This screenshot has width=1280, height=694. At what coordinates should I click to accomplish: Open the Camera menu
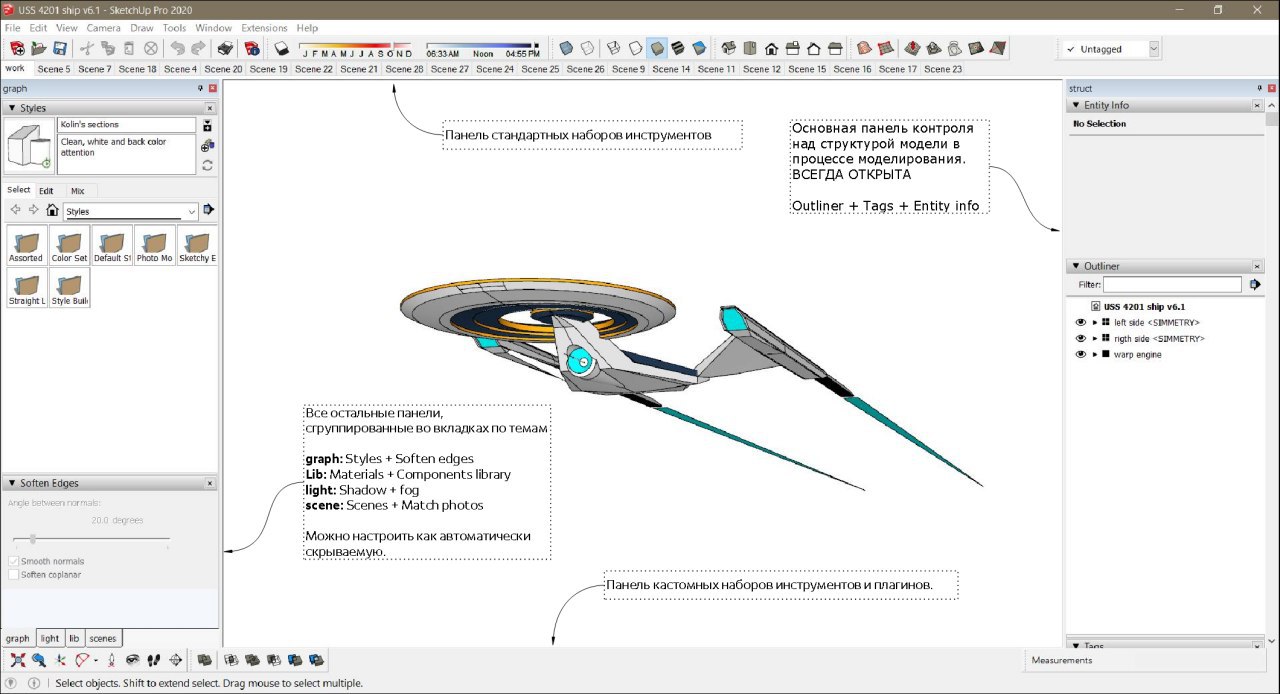click(x=103, y=28)
